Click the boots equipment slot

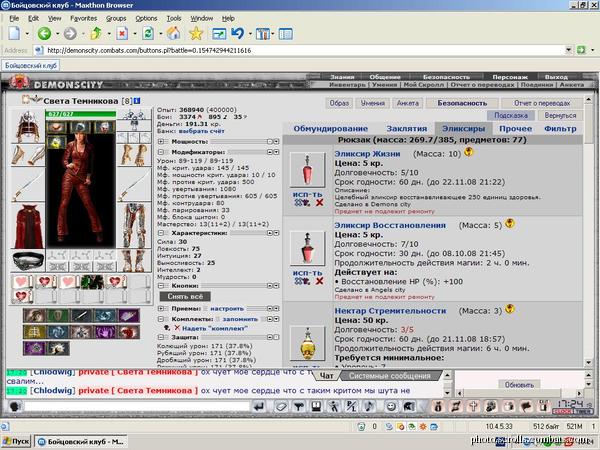coord(134,261)
